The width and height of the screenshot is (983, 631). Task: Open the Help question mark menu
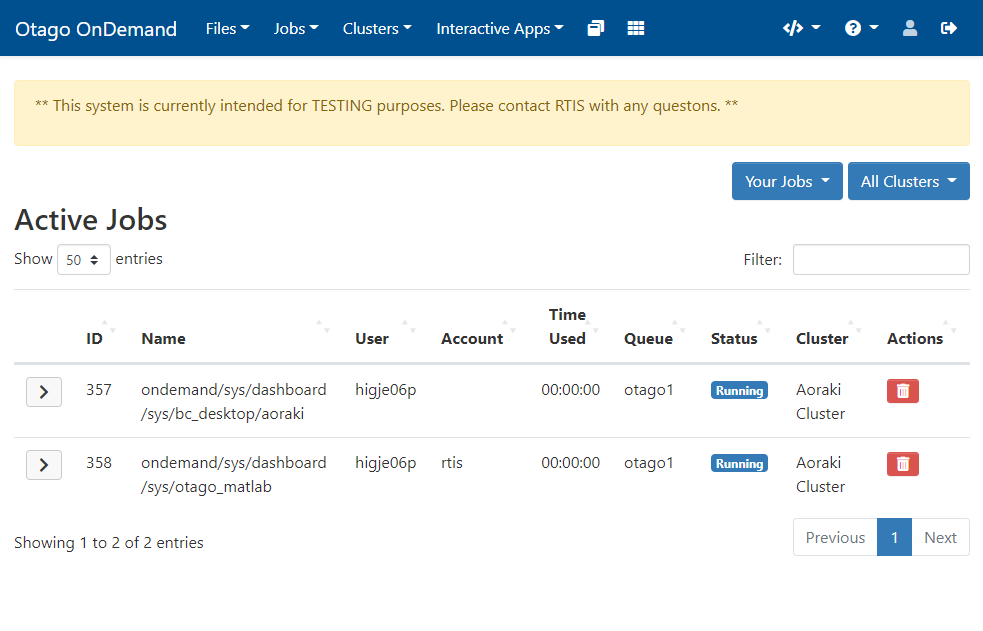tap(861, 28)
